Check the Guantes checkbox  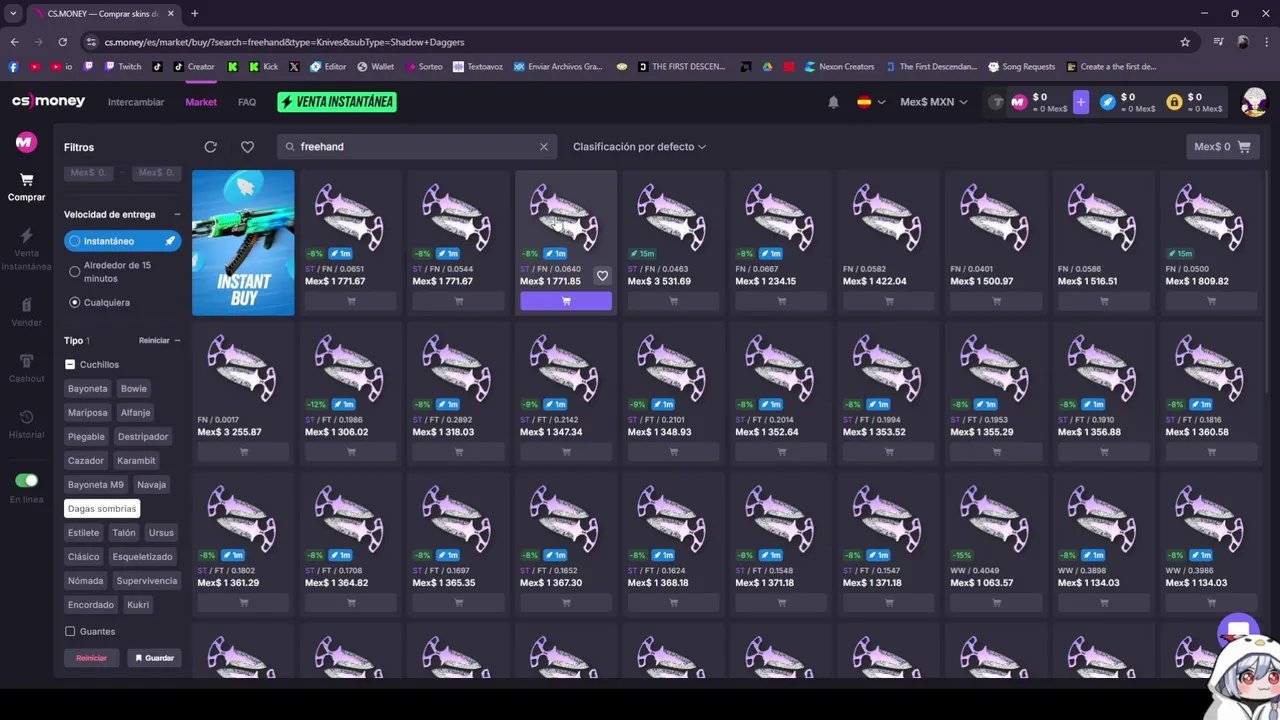[x=70, y=632]
